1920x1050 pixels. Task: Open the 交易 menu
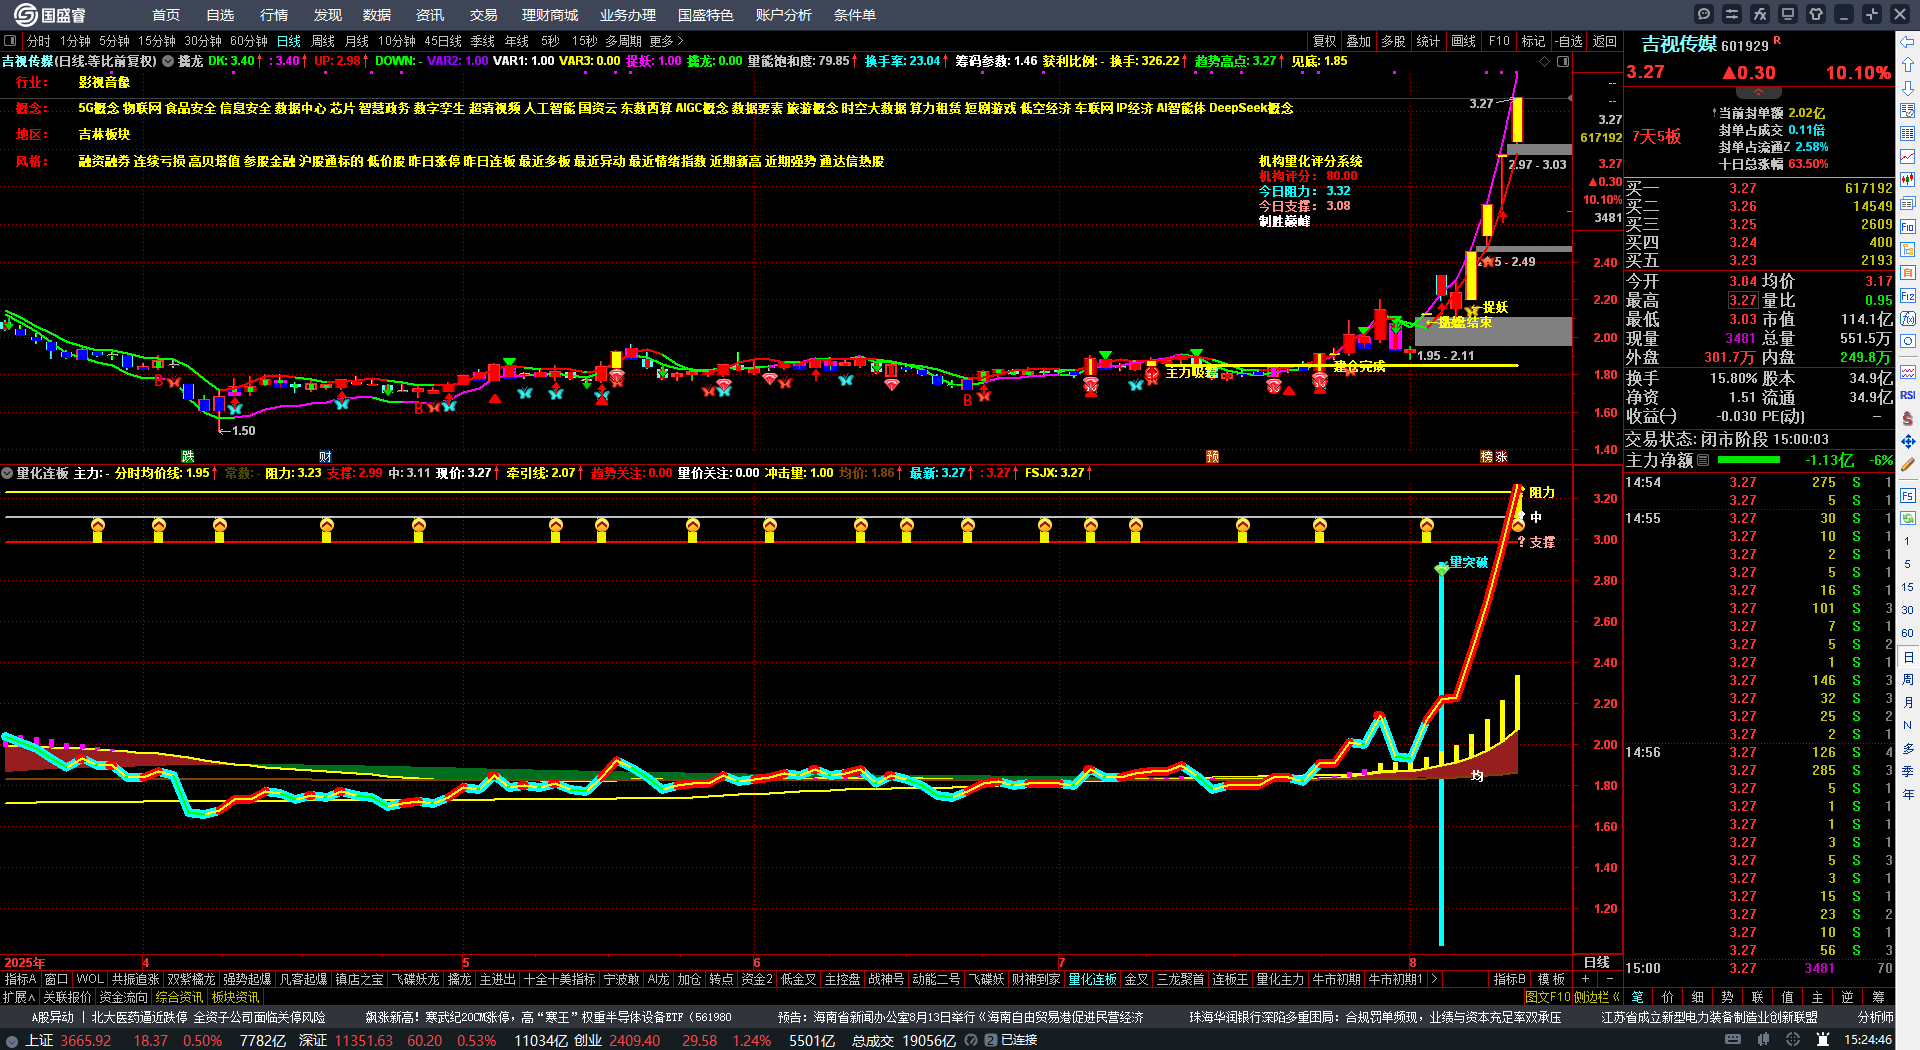pyautogui.click(x=483, y=15)
